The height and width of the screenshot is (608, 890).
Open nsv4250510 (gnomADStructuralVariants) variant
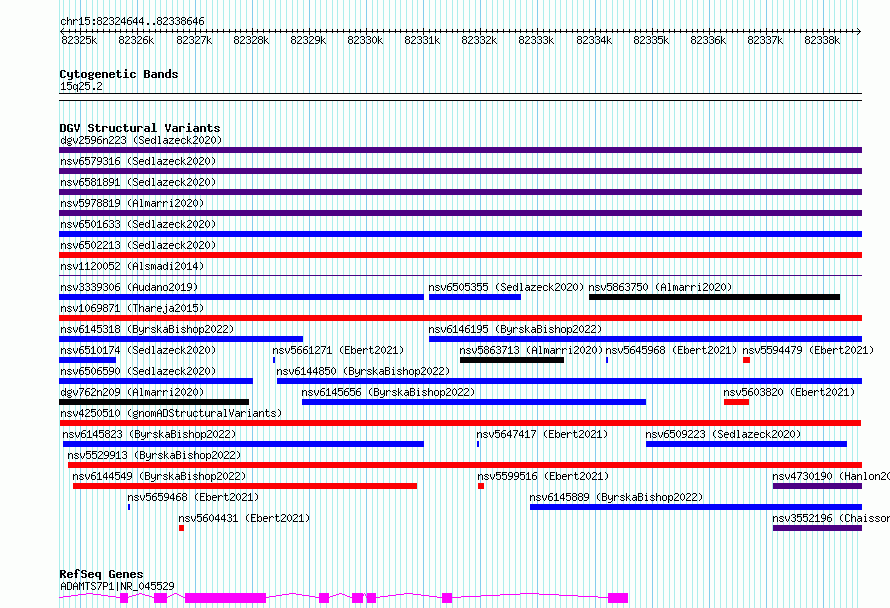pyautogui.click(x=171, y=413)
